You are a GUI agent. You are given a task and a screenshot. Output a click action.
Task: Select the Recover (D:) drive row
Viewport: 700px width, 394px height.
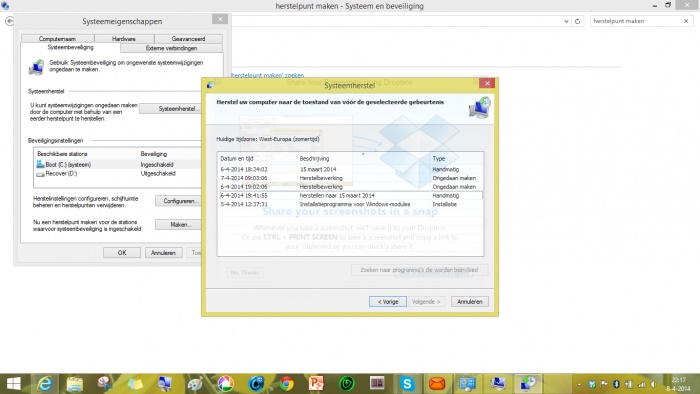click(118, 174)
